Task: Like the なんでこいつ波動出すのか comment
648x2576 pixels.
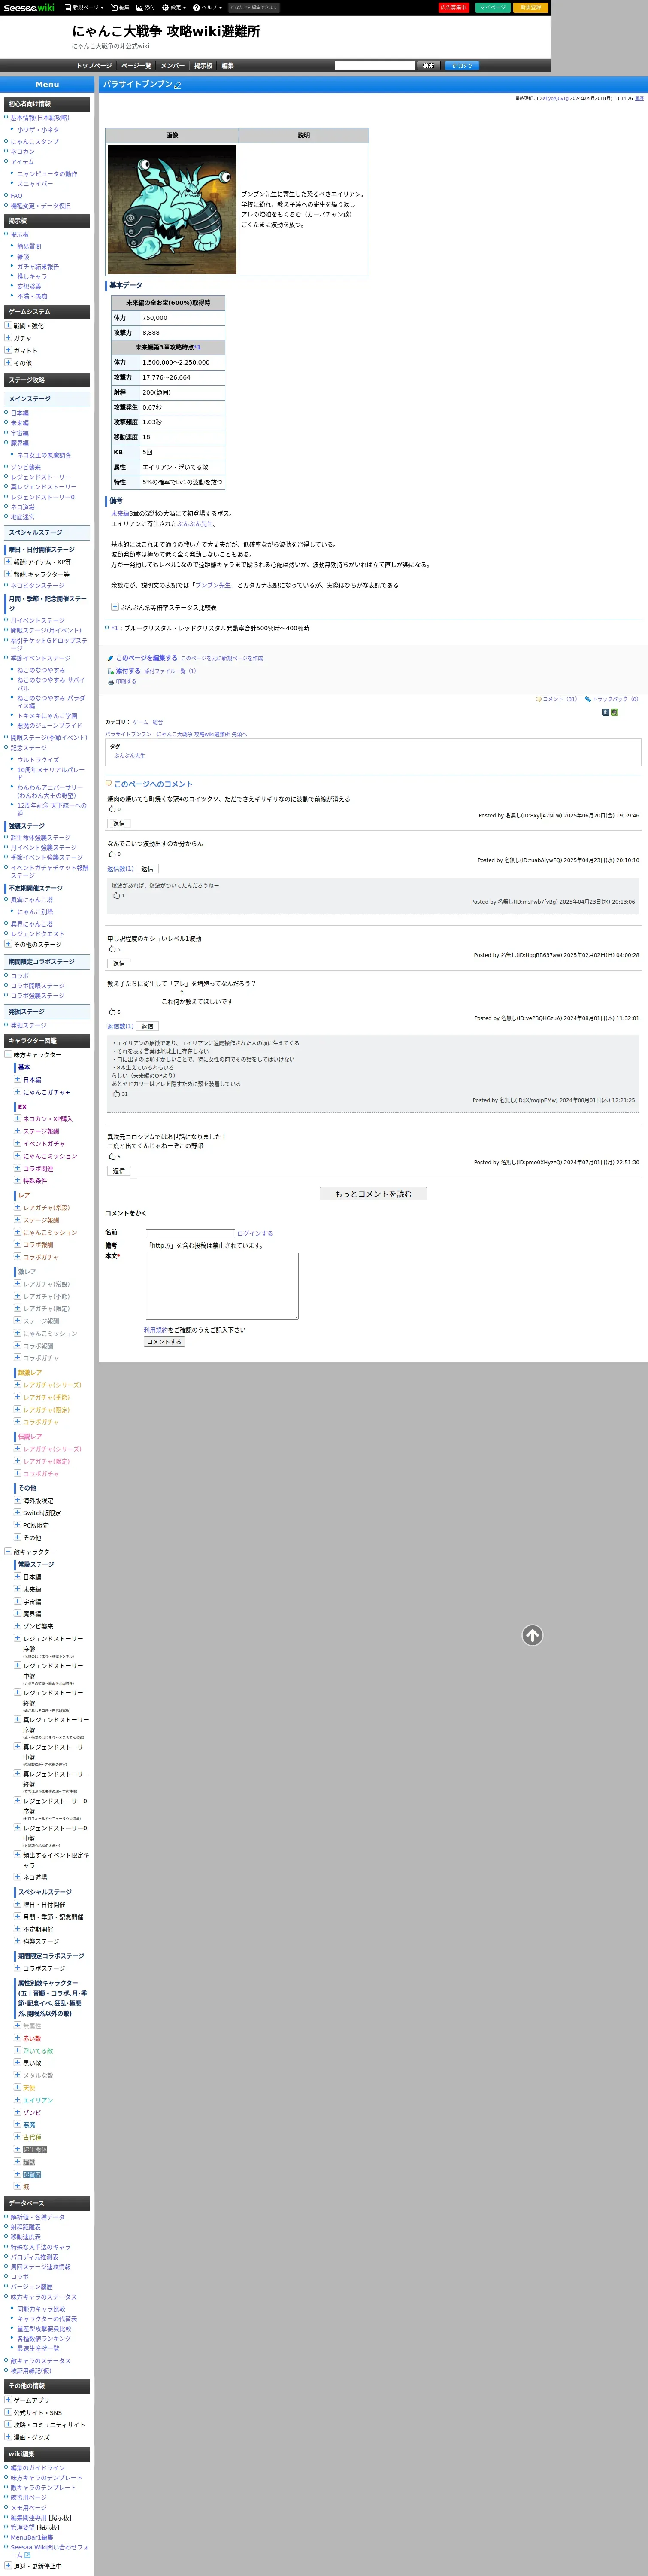Action: pyautogui.click(x=112, y=854)
